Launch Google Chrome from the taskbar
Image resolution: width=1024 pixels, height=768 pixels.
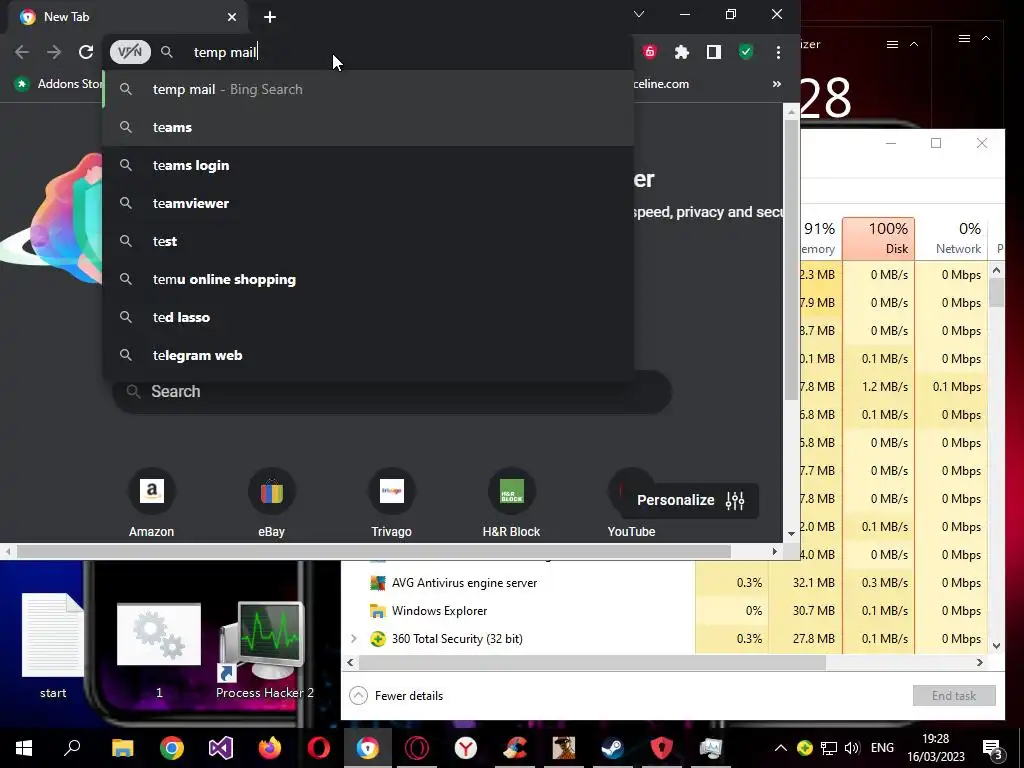coord(172,748)
